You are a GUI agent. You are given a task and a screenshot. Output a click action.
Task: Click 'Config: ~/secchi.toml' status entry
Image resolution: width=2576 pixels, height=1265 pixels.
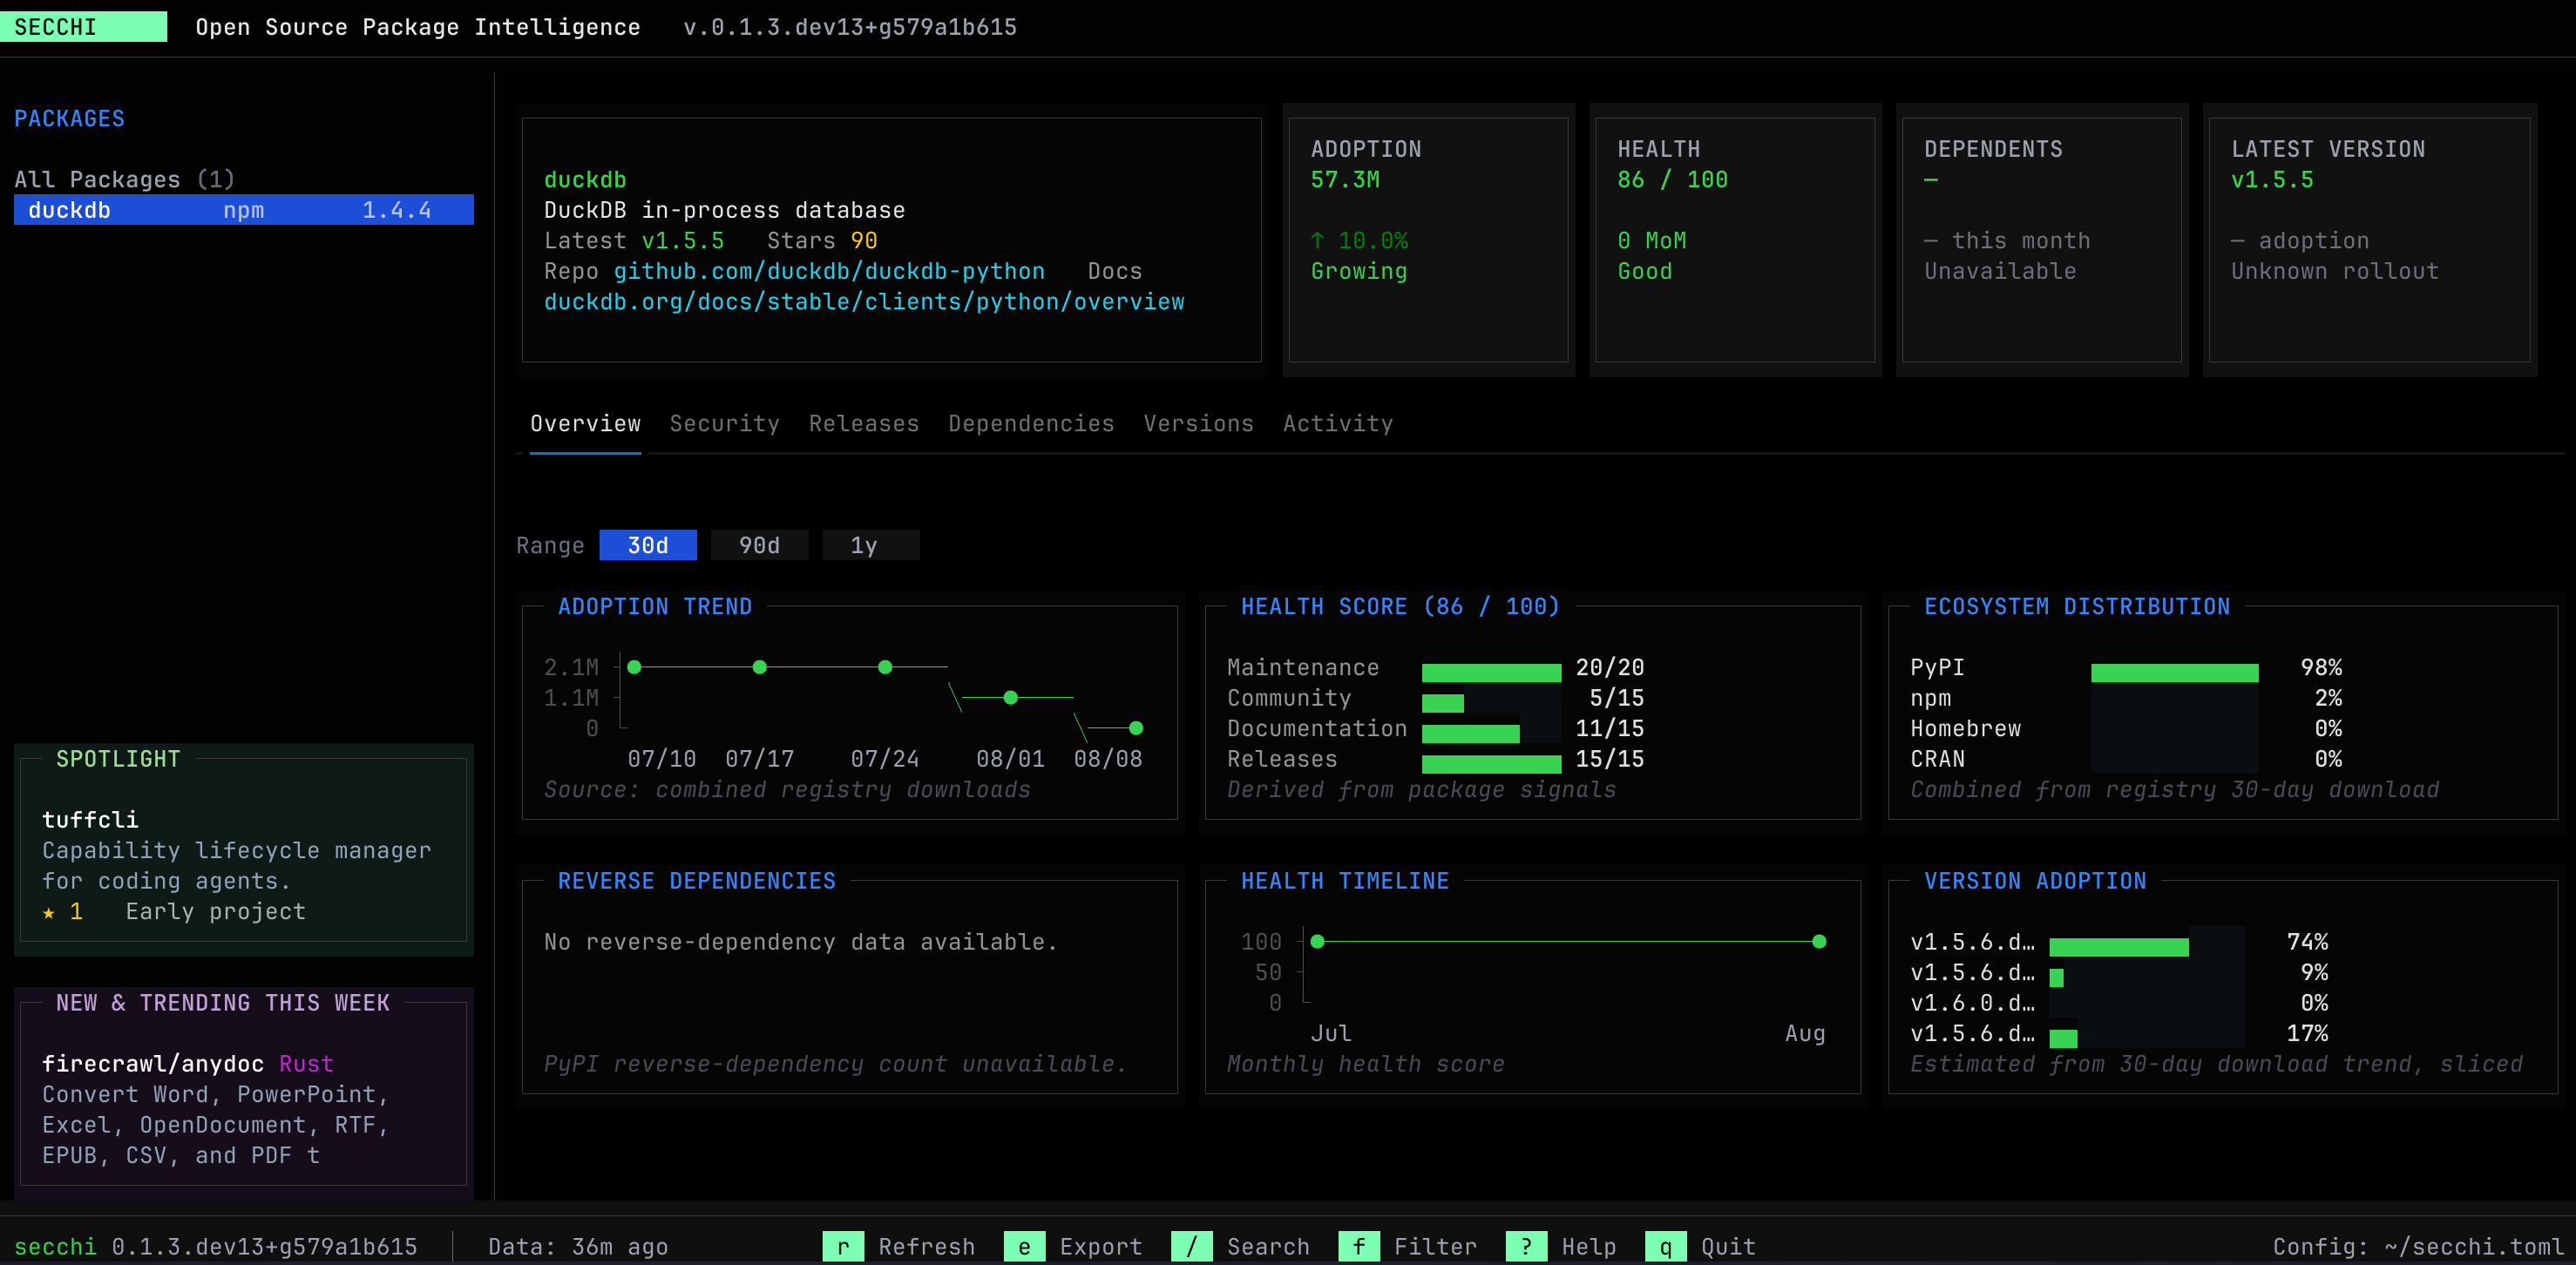tap(2418, 1246)
